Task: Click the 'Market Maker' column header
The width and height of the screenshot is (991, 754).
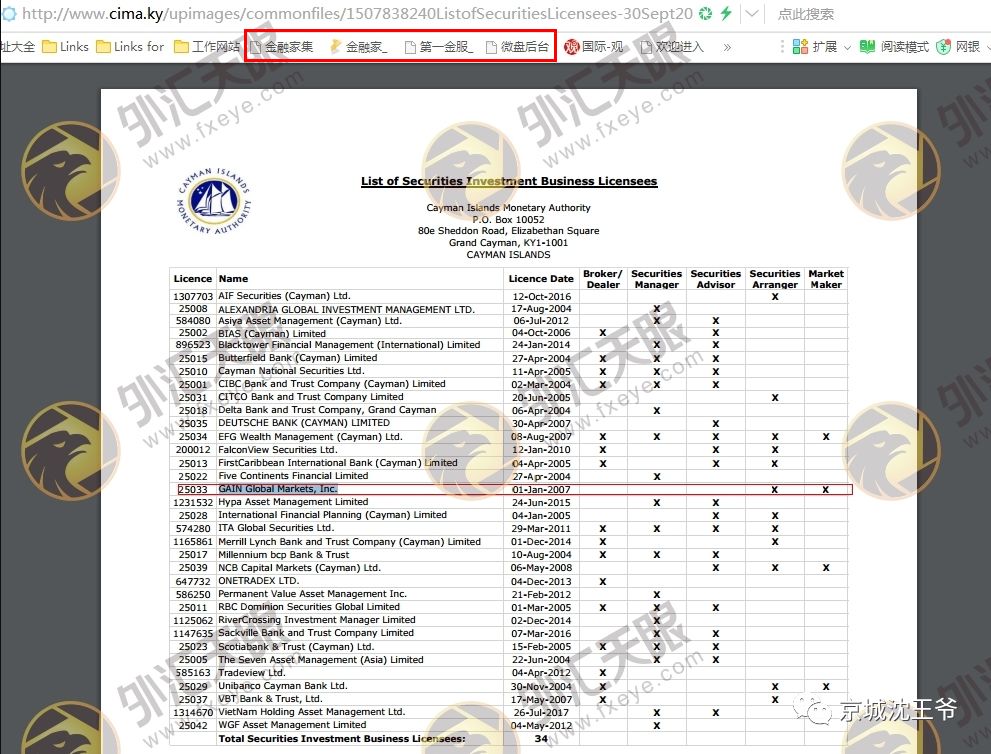Action: point(826,279)
